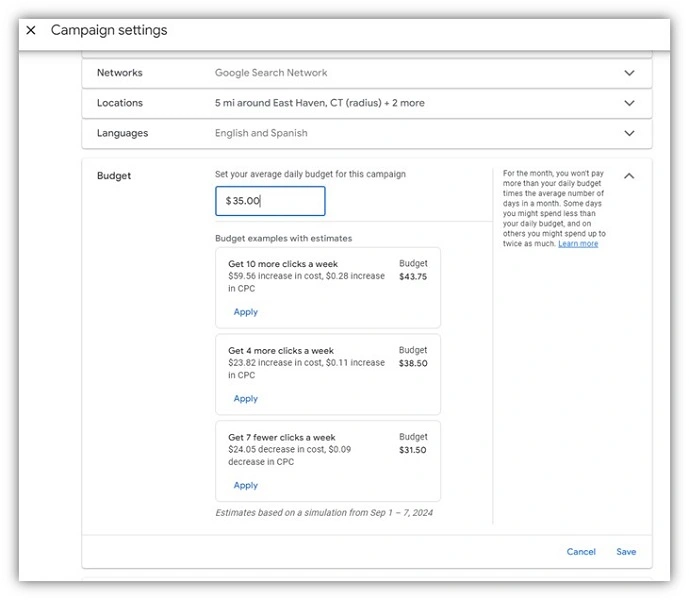Click the 'Set your average daily budget' caption
689x600 pixels.
pyautogui.click(x=310, y=174)
